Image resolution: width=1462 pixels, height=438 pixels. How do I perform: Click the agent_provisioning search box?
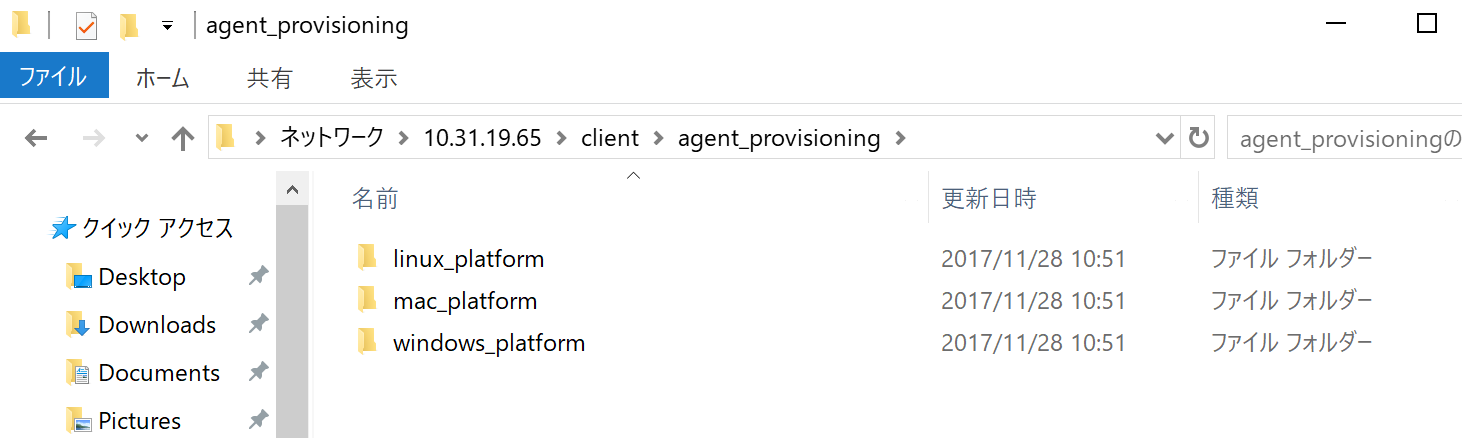pos(1345,138)
